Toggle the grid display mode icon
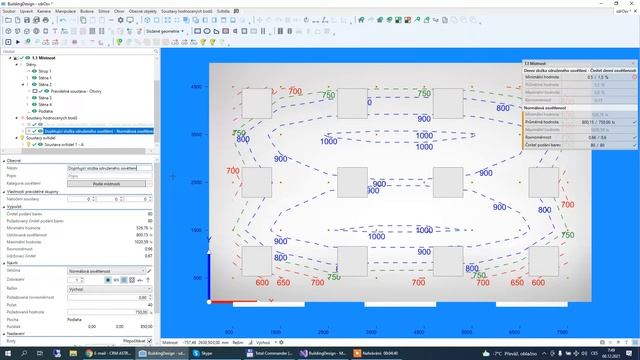The height and width of the screenshot is (360, 640). tap(132, 280)
